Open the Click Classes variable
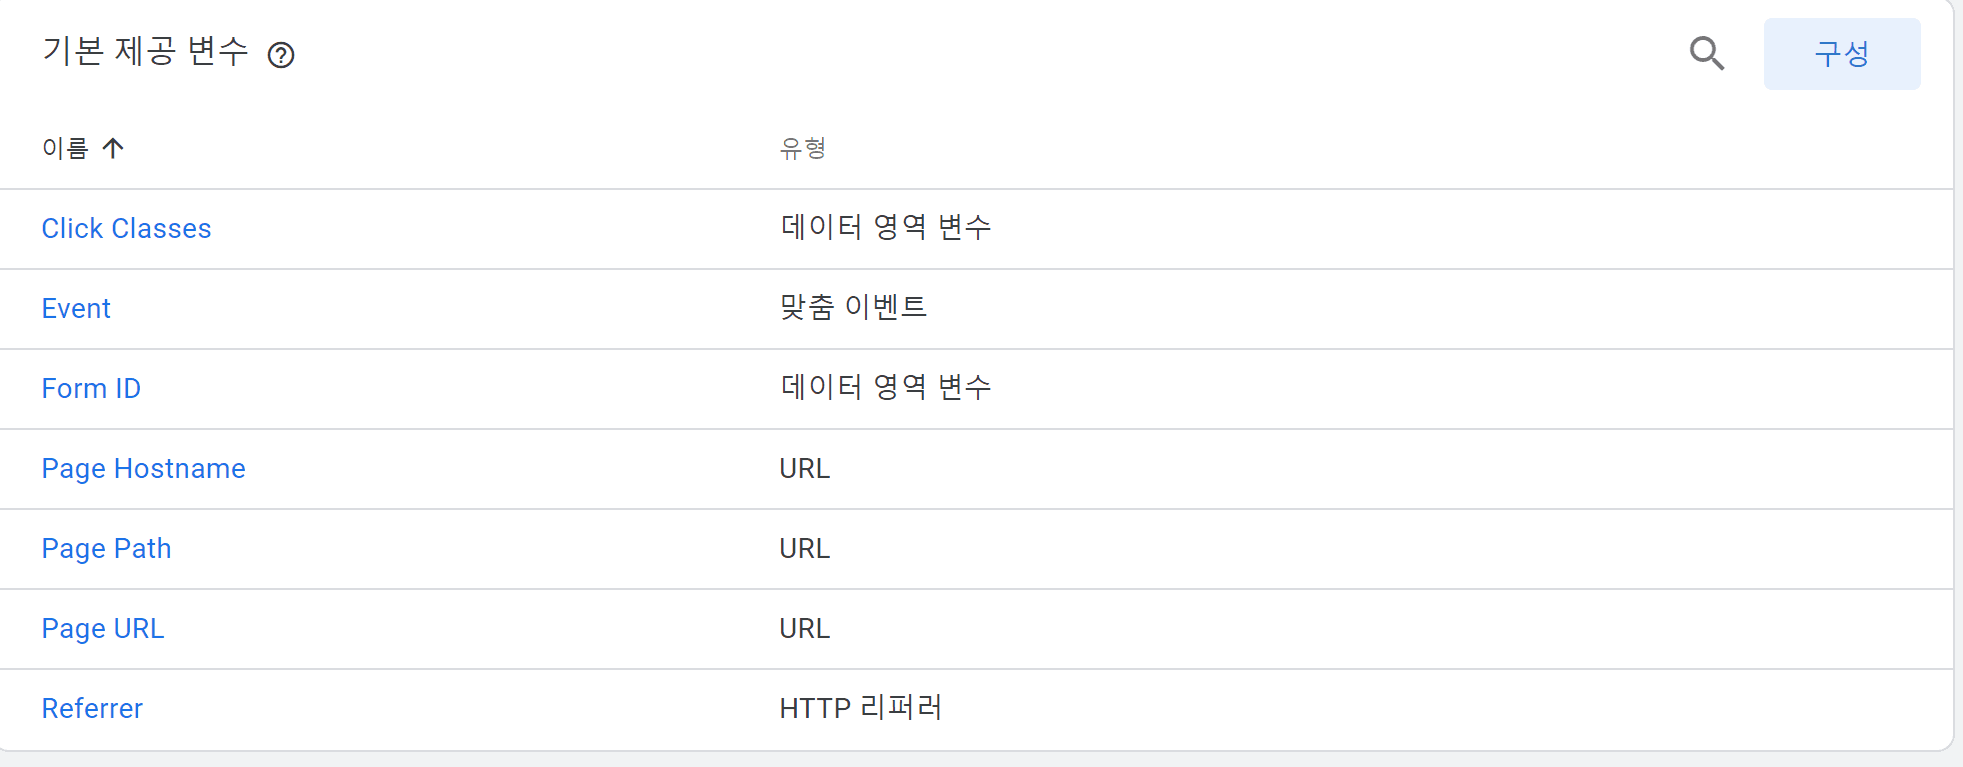Screen dimensions: 1963x767 [126, 229]
